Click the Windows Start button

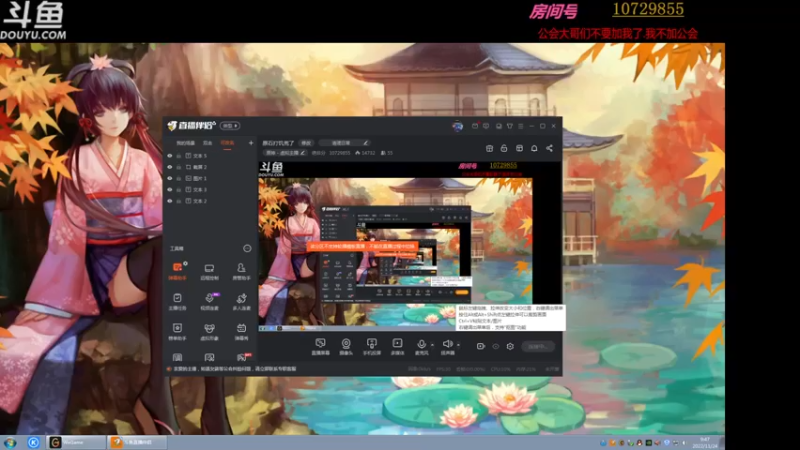10,442
